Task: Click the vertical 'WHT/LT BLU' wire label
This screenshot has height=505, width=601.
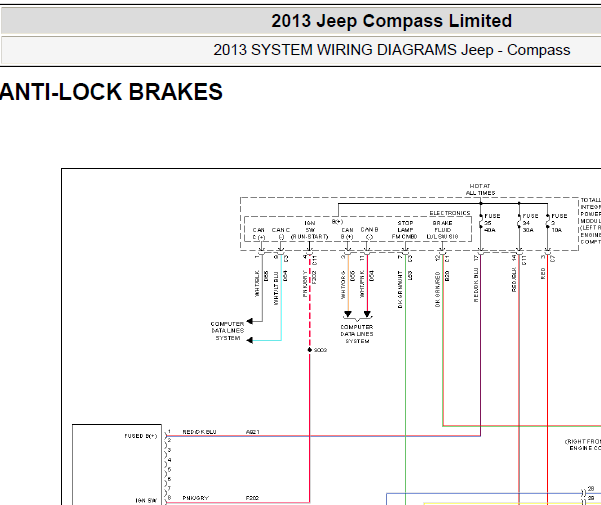Action: [x=276, y=288]
